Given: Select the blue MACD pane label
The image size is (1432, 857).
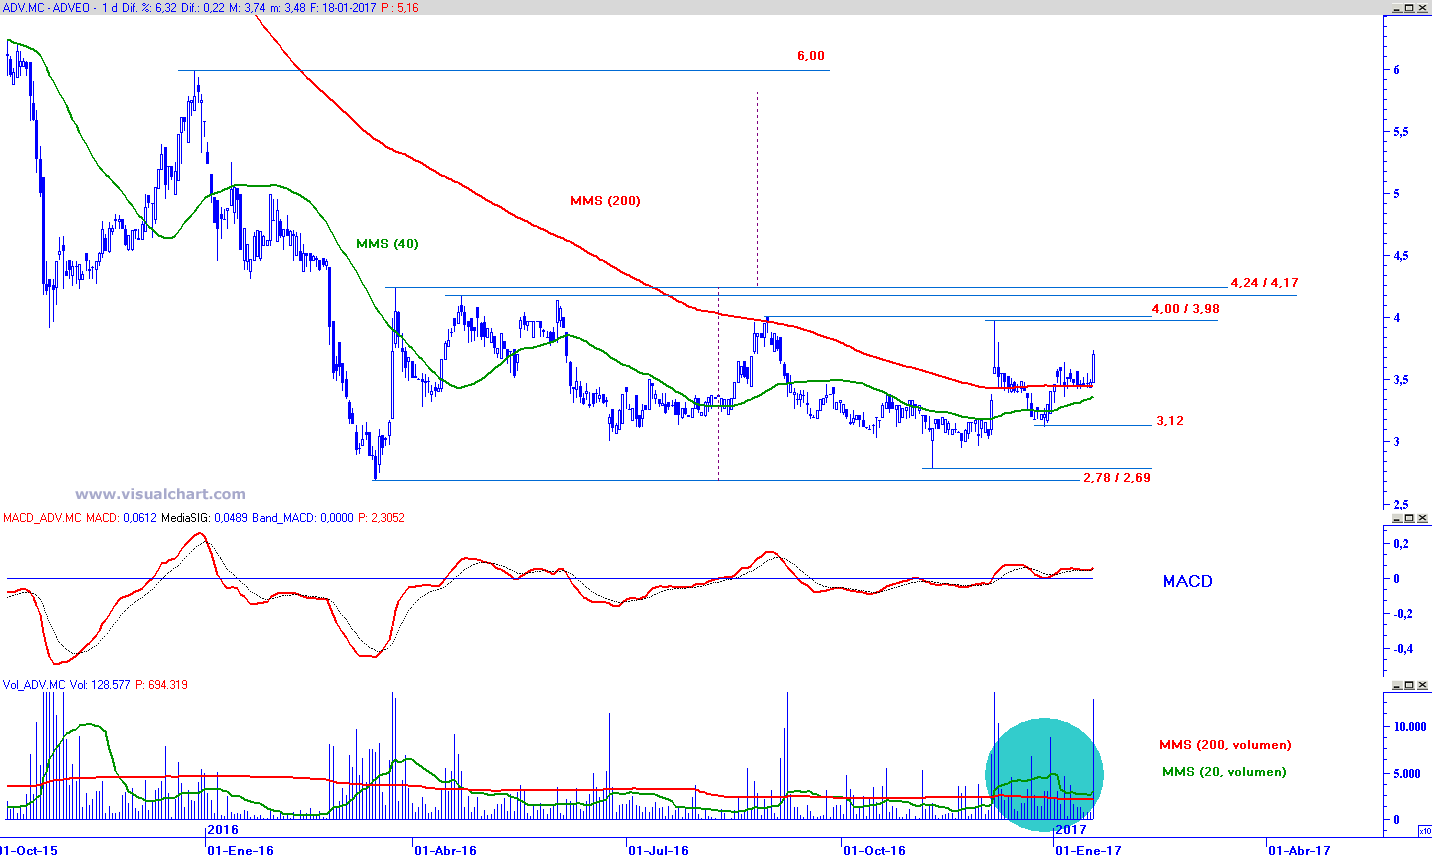Looking at the screenshot, I should (x=1187, y=581).
